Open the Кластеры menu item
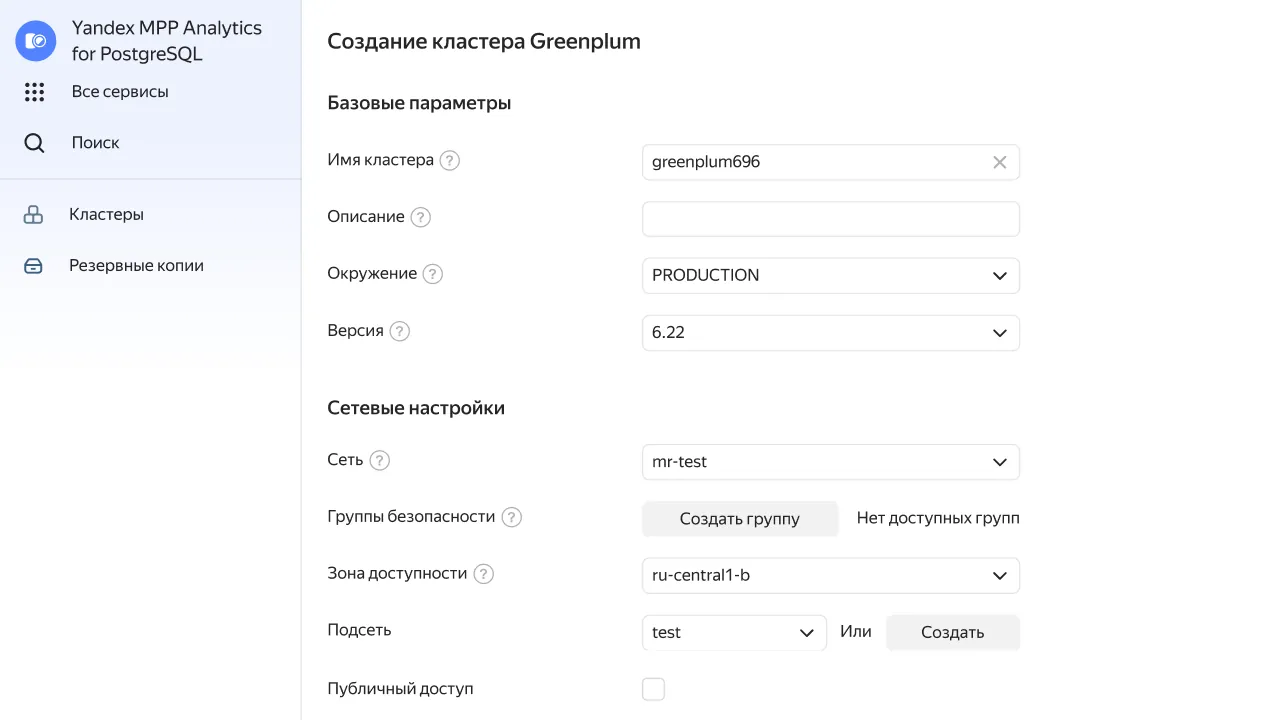 (106, 215)
